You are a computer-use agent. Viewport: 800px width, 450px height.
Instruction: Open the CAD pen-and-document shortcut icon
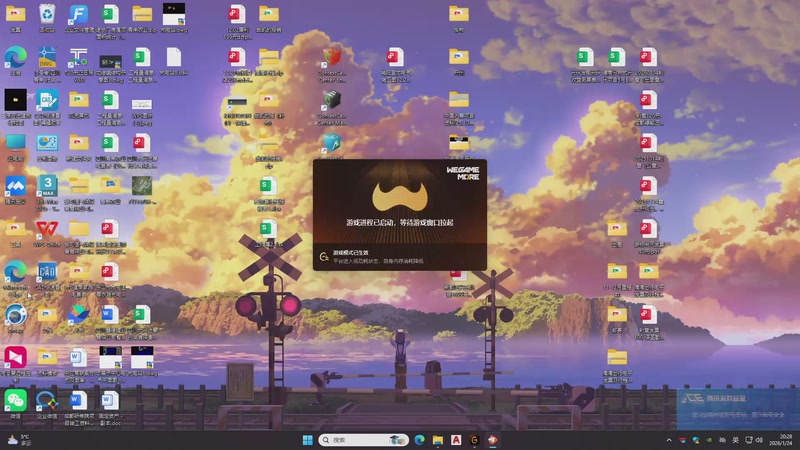47,101
